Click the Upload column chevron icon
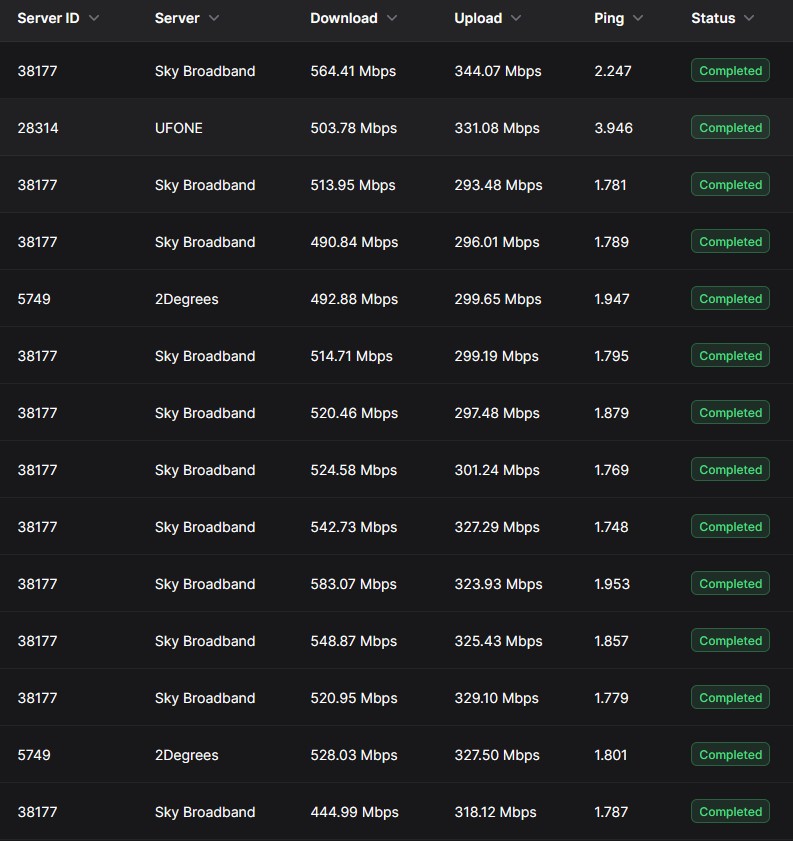This screenshot has width=793, height=841. tap(516, 18)
